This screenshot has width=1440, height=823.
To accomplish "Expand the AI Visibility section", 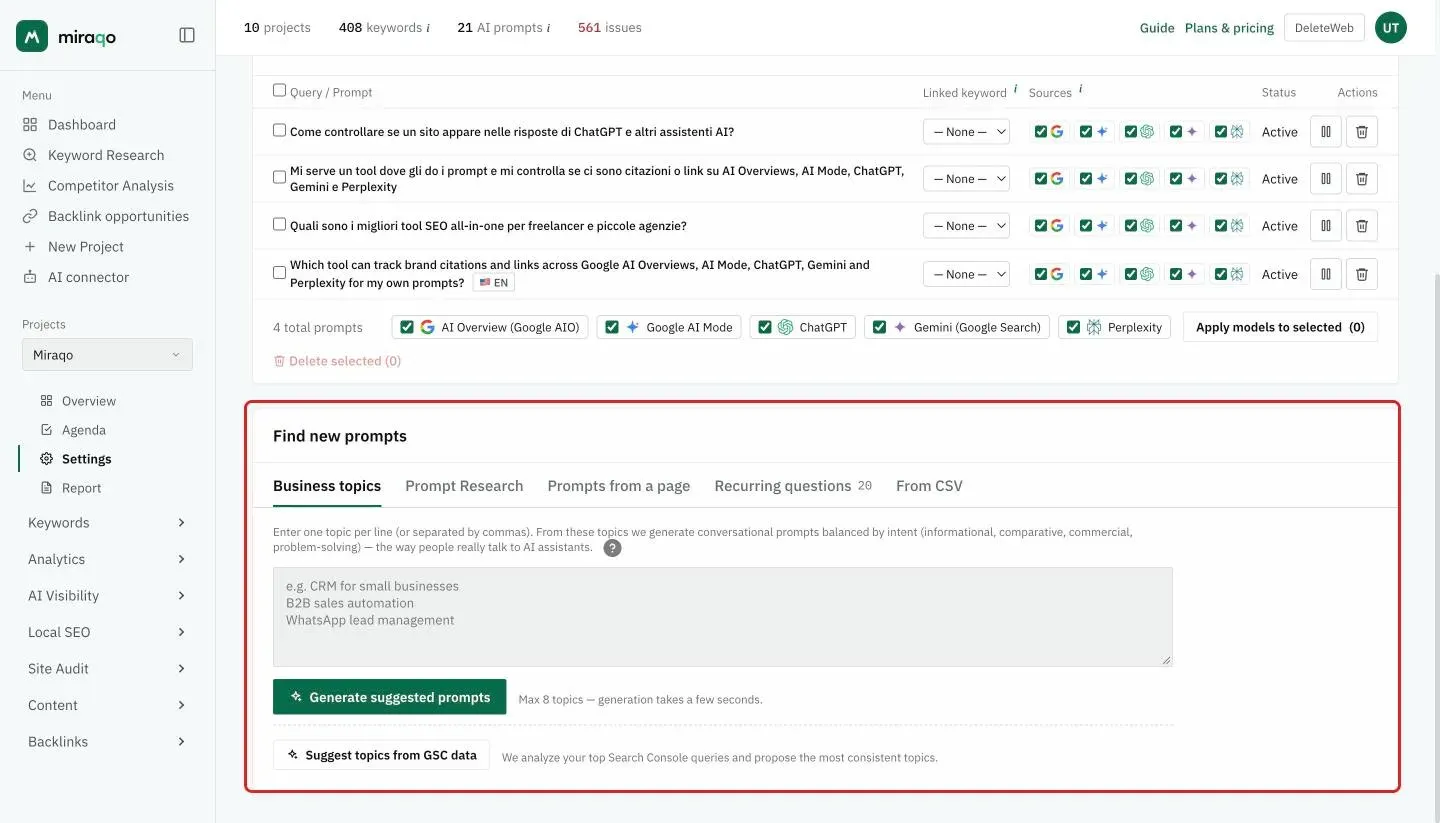I will pos(107,596).
